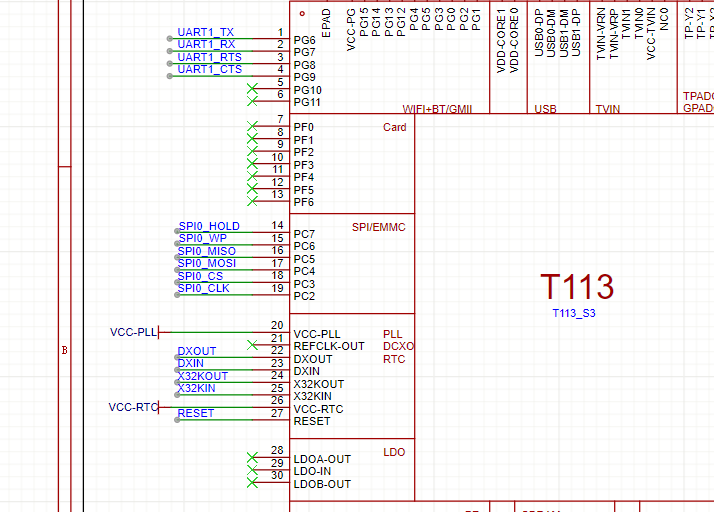Select the TVIN-VRN pin label
Screen dimensions: 714x512
click(x=602, y=34)
